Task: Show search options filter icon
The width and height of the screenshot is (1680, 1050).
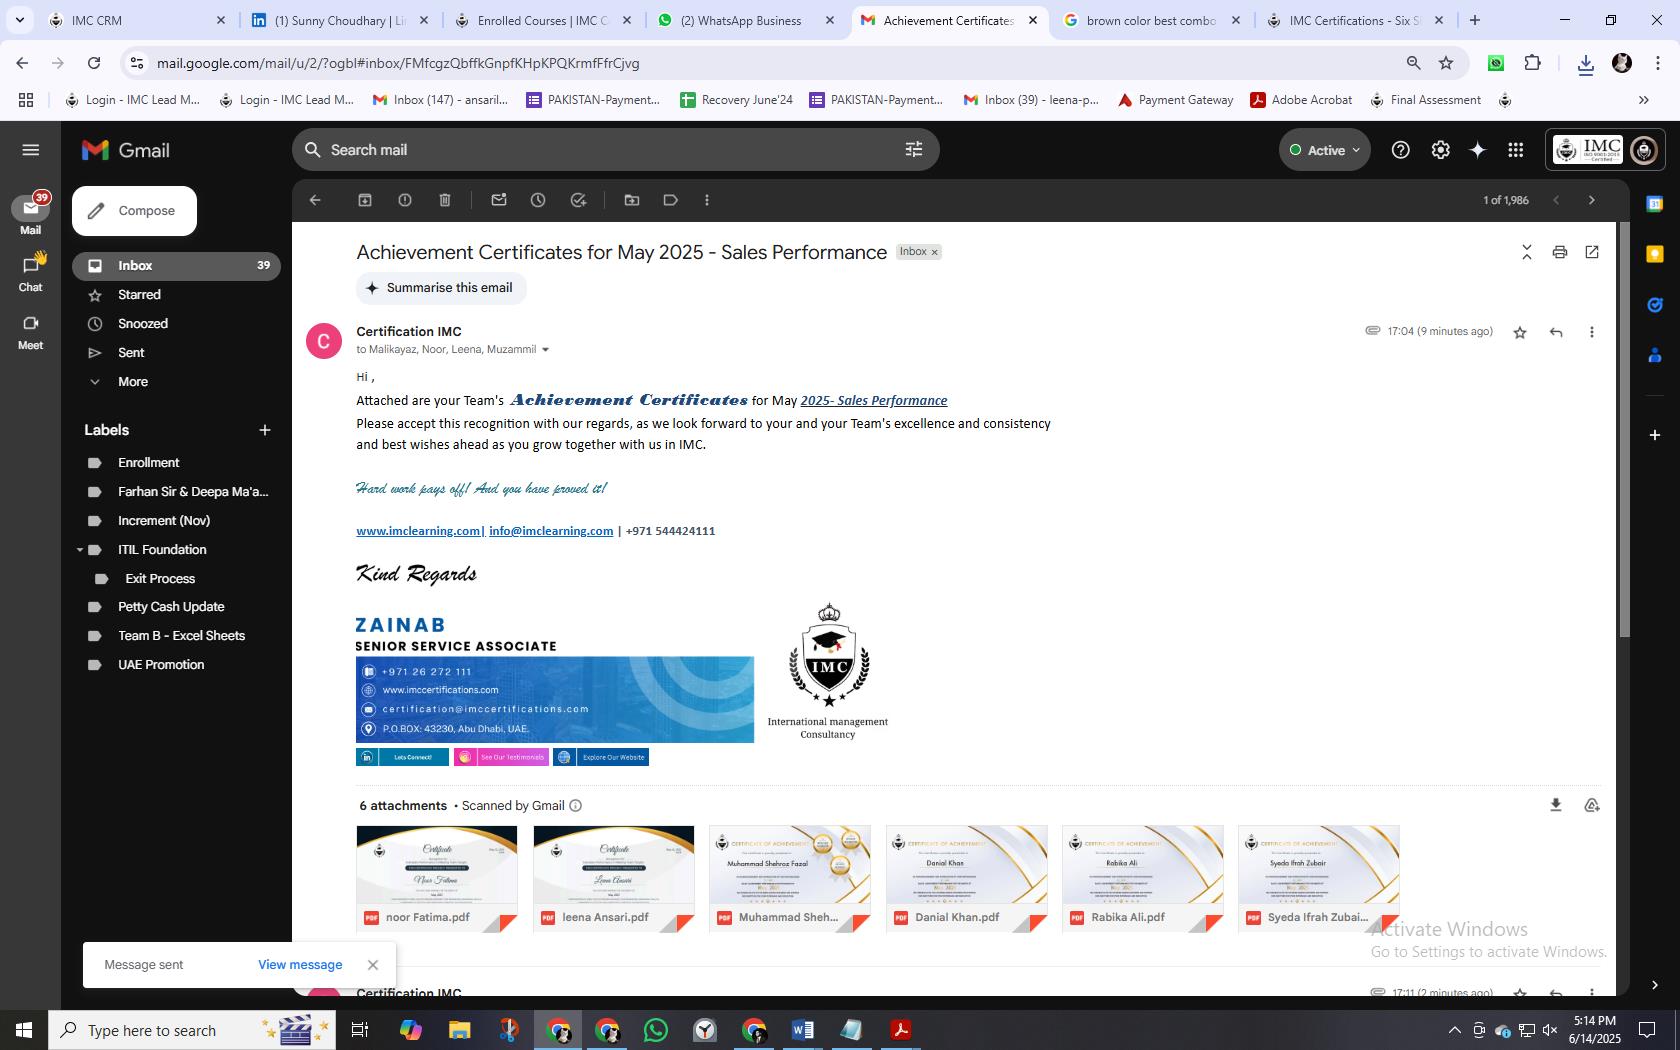Action: [x=914, y=150]
